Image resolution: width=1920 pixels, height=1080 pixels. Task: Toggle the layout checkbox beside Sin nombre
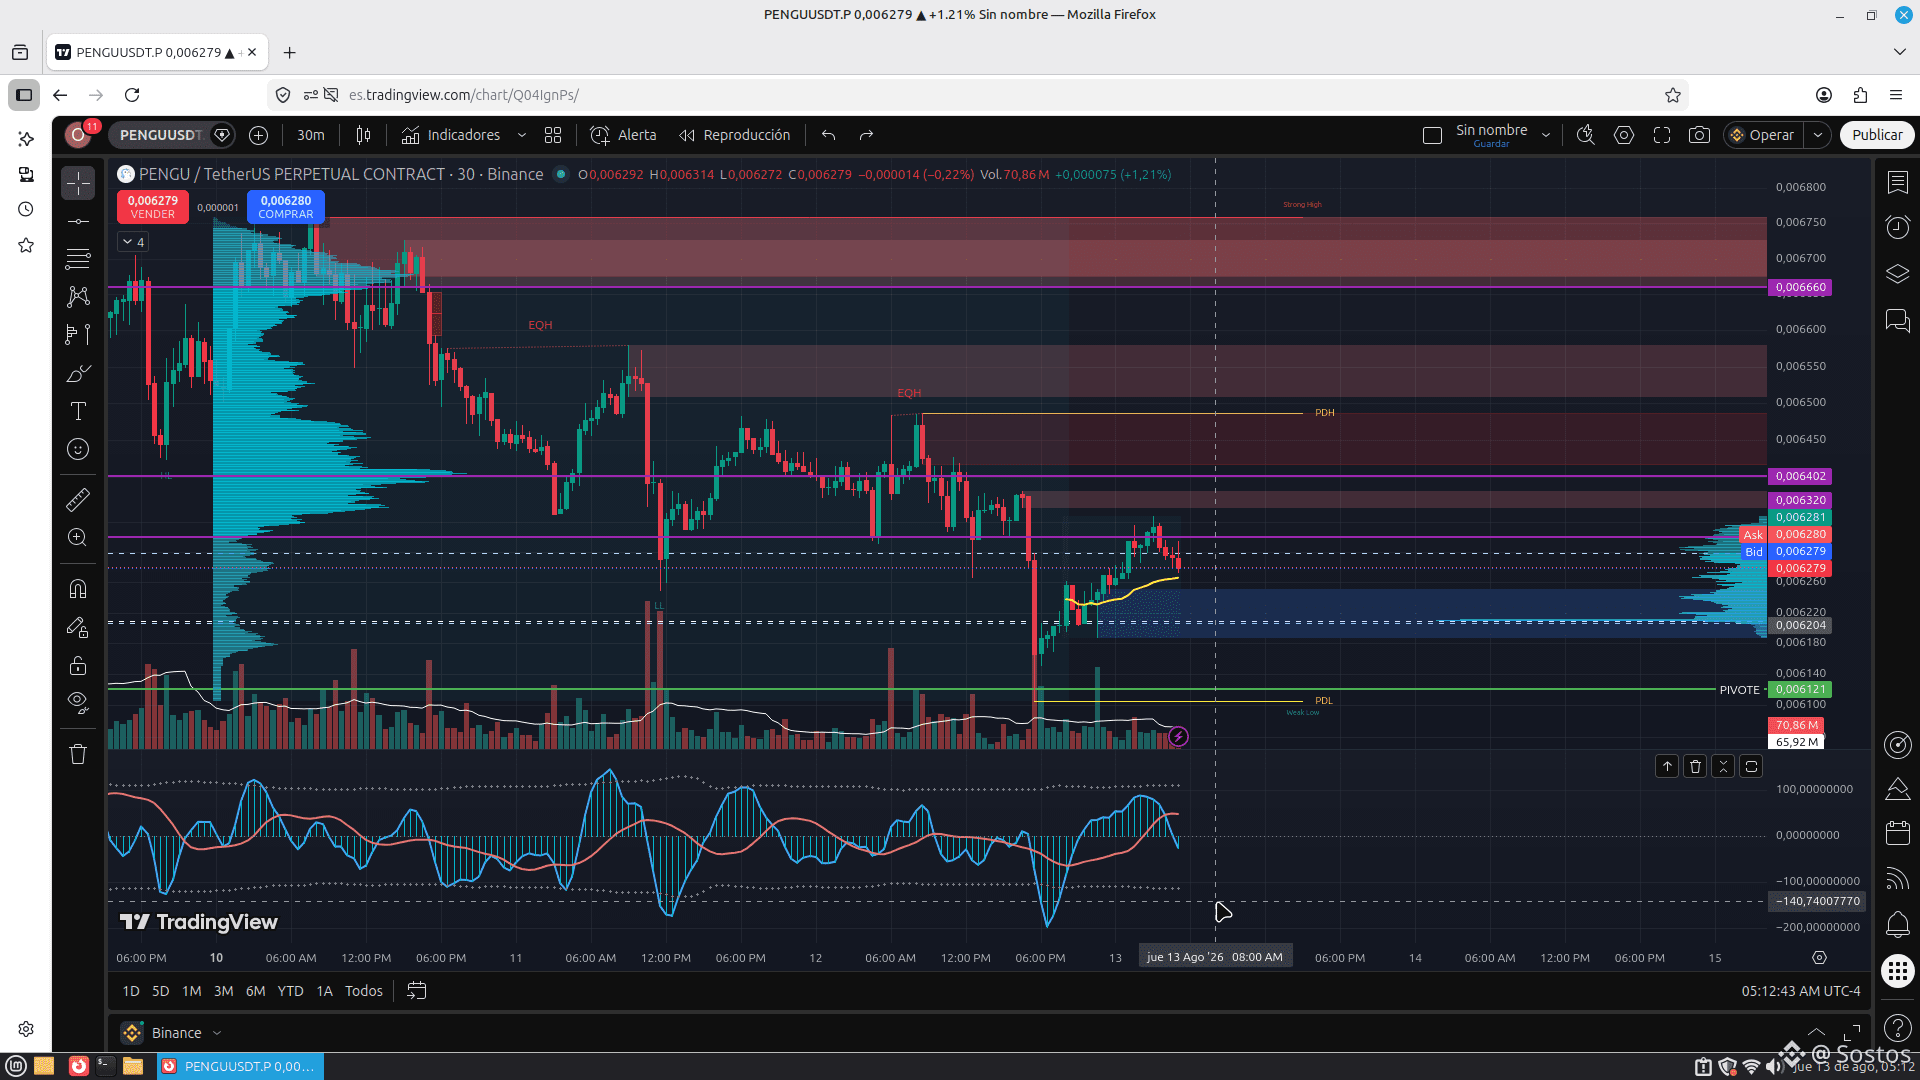click(1432, 135)
